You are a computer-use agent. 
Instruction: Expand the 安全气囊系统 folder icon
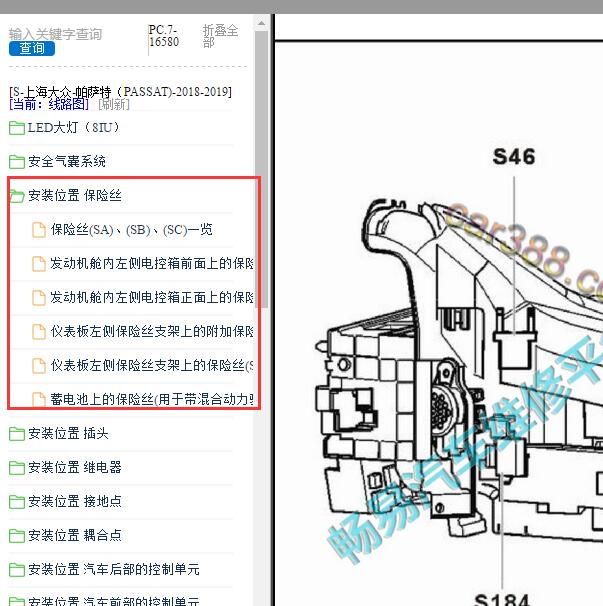coord(17,162)
